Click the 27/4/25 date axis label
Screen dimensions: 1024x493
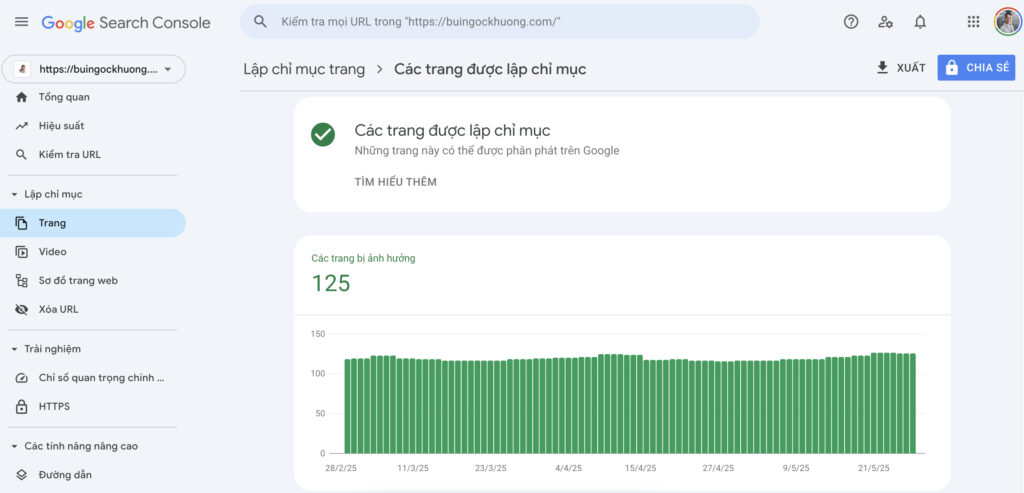tap(718, 468)
